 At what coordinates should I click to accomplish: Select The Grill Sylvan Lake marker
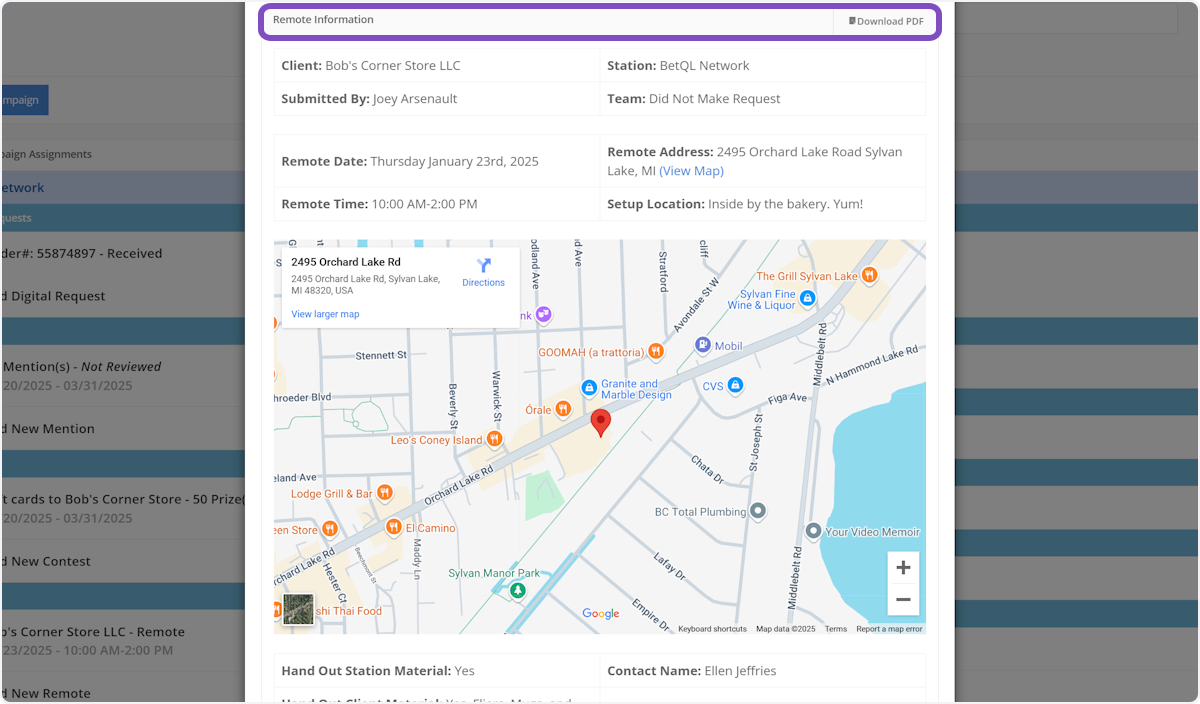(x=870, y=275)
